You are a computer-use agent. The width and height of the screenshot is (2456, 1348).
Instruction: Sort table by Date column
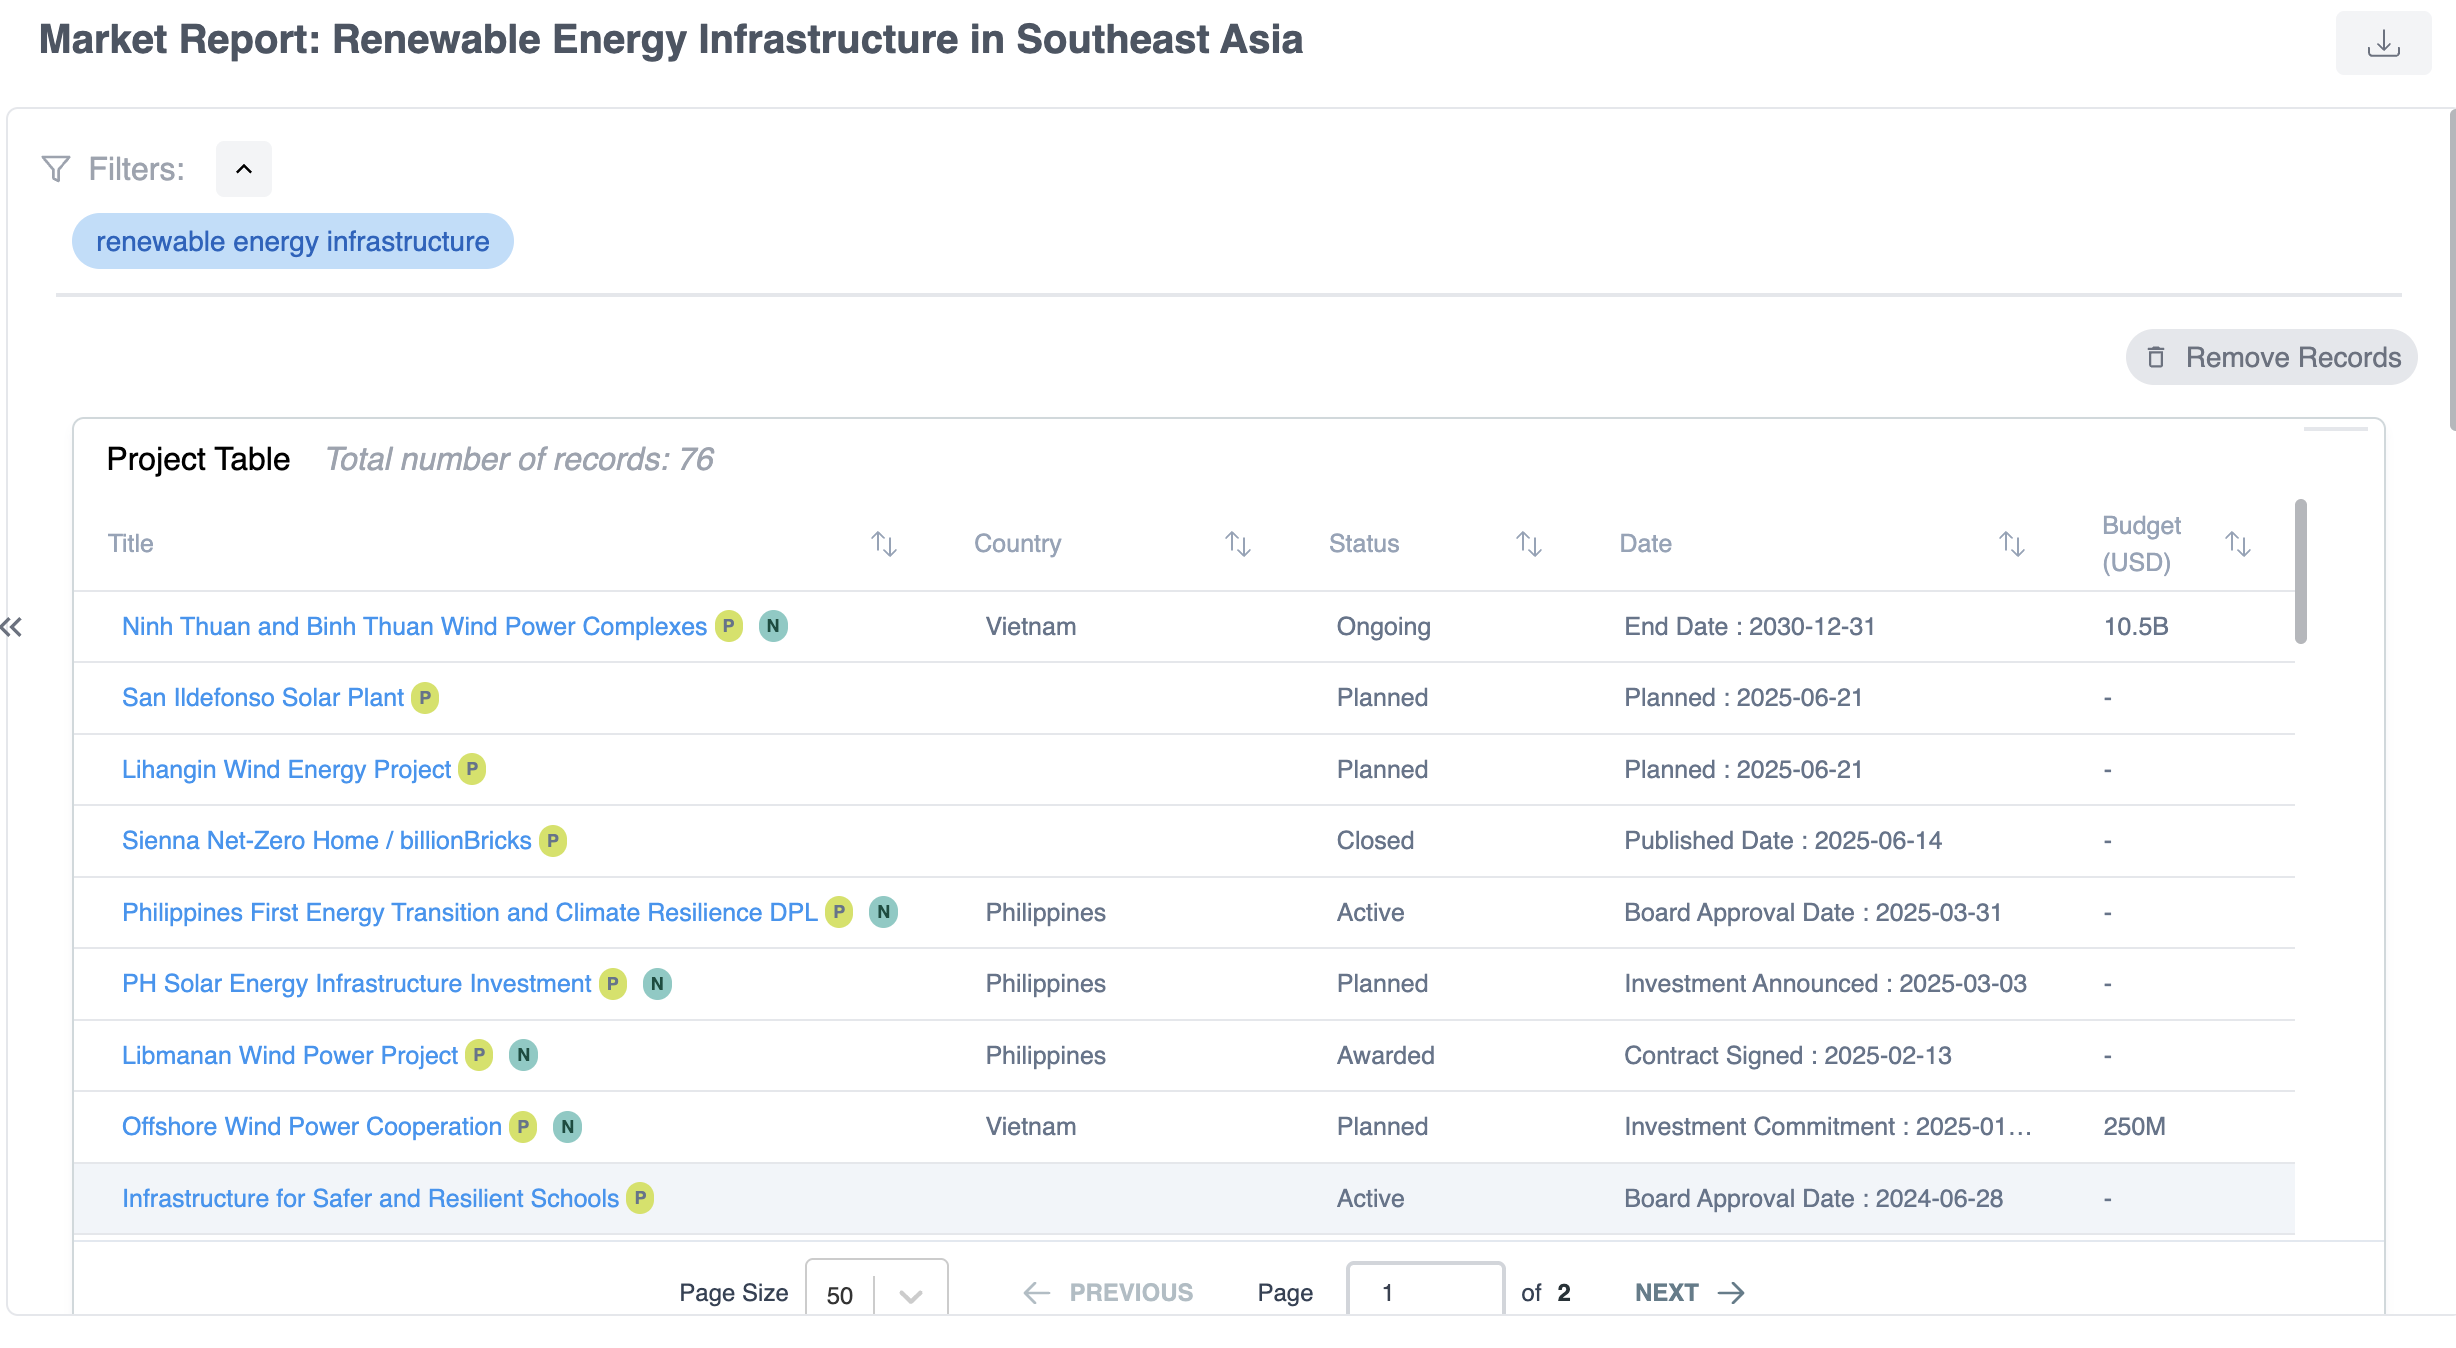(x=2011, y=544)
